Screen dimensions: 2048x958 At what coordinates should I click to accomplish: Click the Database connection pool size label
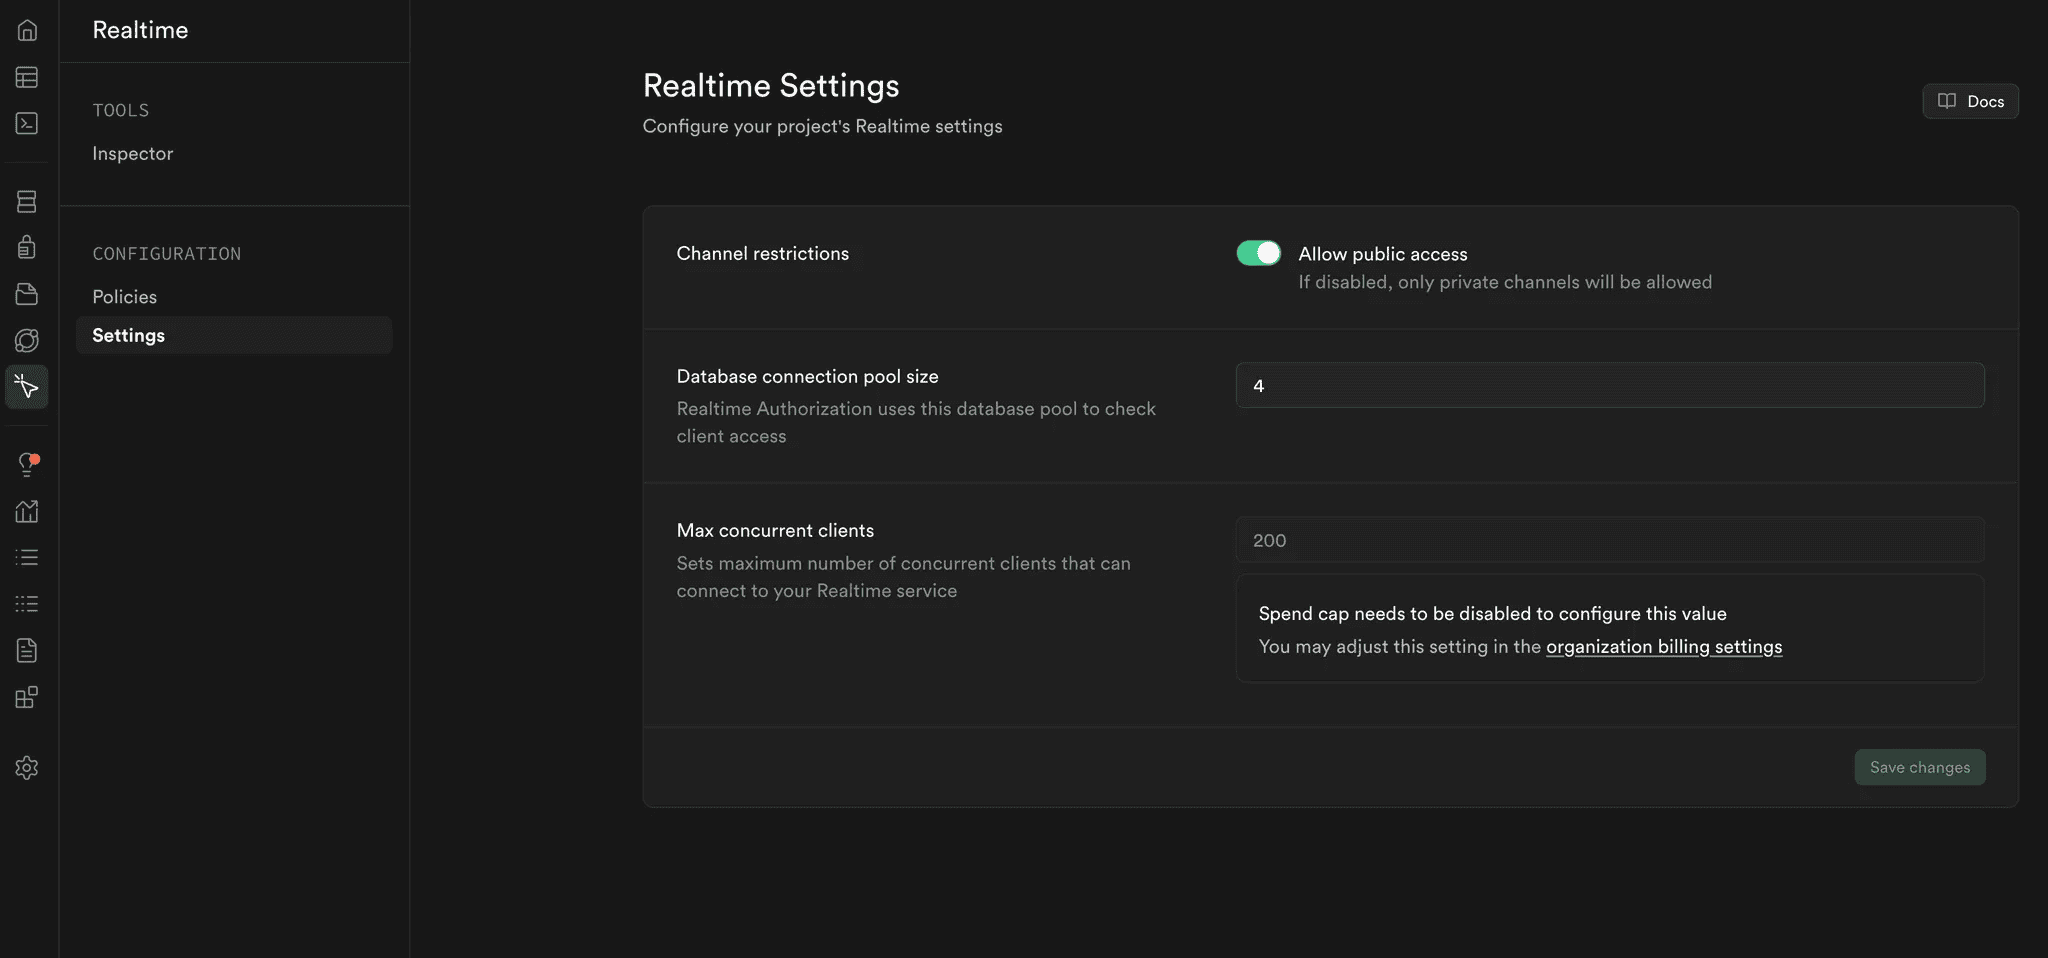click(808, 377)
